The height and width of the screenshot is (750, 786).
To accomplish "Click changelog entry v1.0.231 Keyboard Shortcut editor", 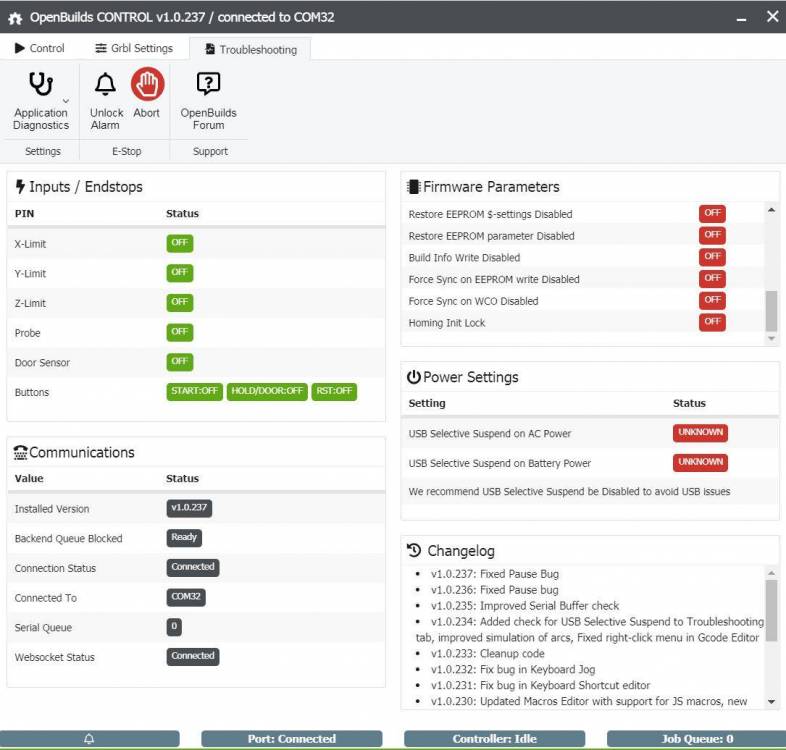I will 540,685.
